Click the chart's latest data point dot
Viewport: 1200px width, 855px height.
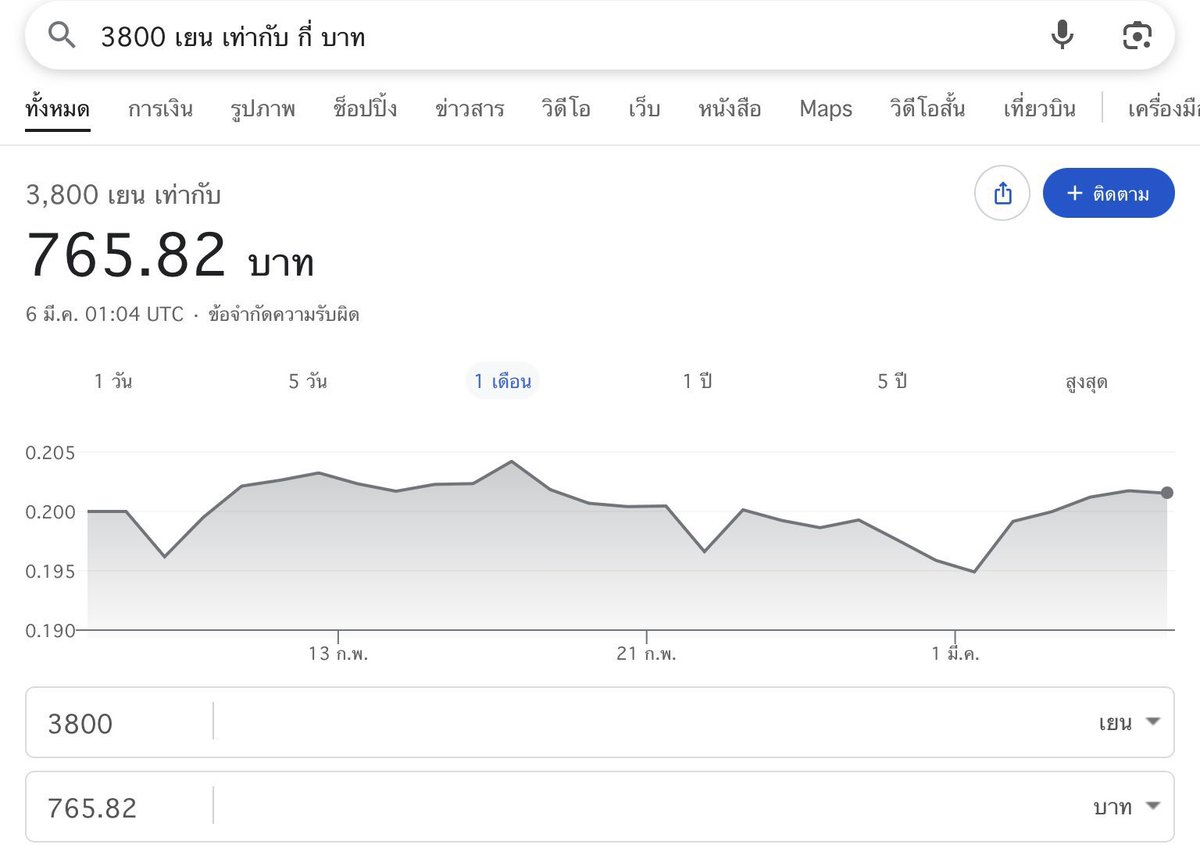click(x=1167, y=493)
